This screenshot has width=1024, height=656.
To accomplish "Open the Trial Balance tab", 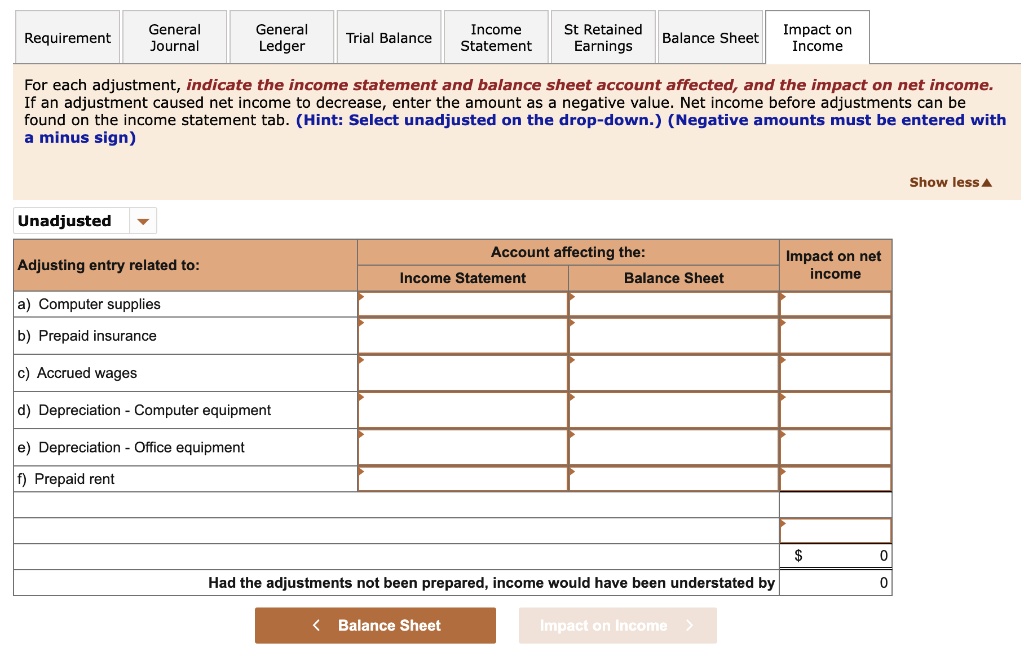I will (x=388, y=38).
